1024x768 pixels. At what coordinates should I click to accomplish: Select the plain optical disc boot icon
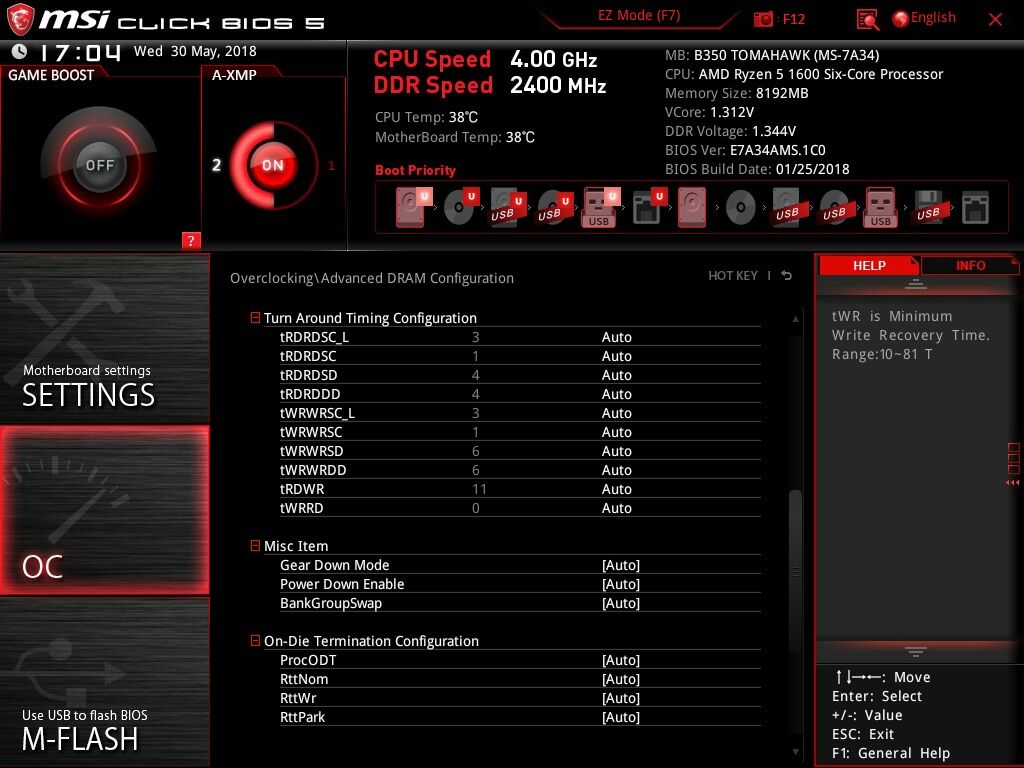click(x=741, y=208)
